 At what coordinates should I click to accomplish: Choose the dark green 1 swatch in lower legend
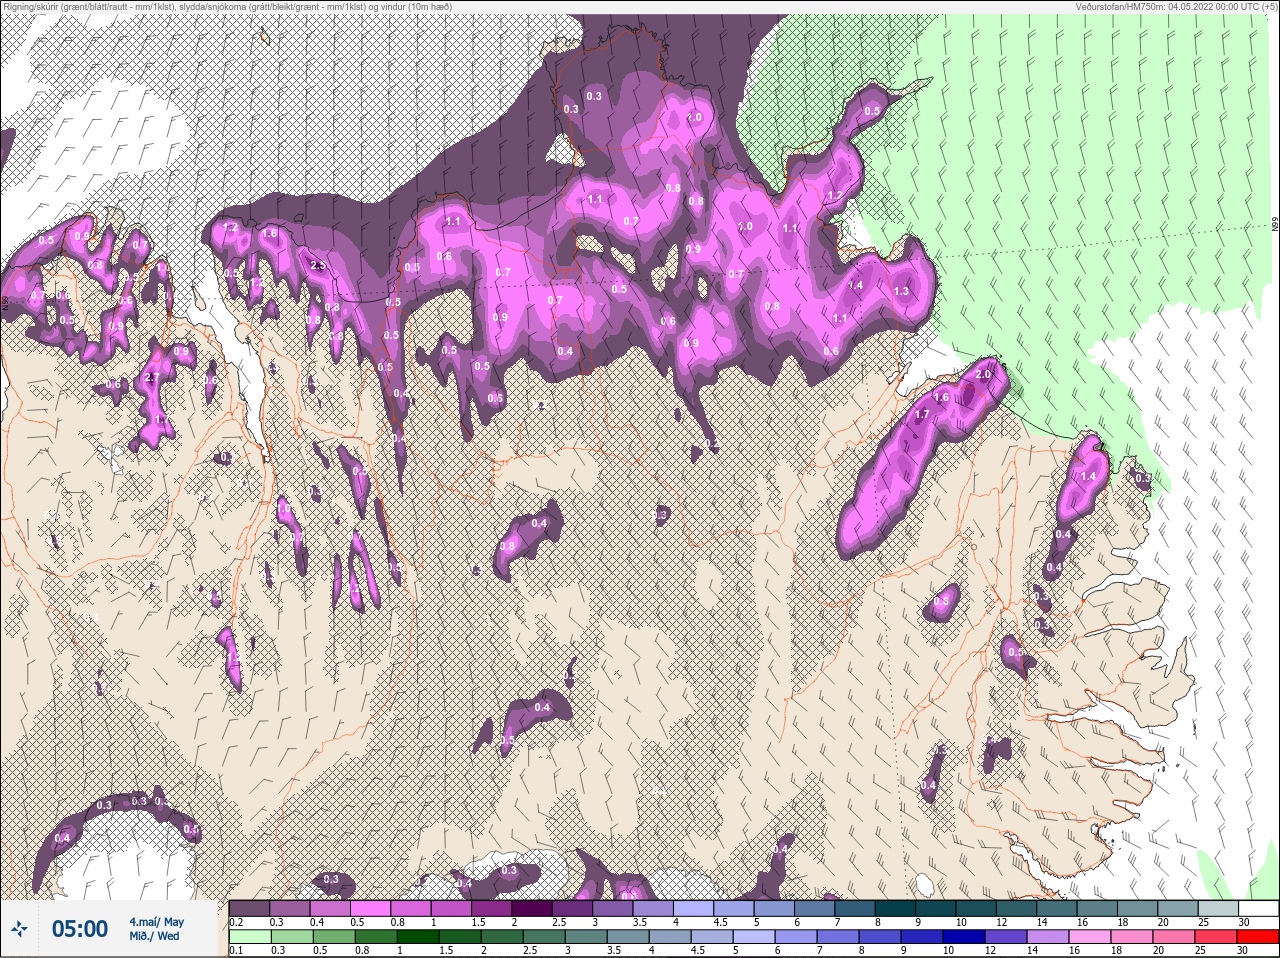coord(418,937)
